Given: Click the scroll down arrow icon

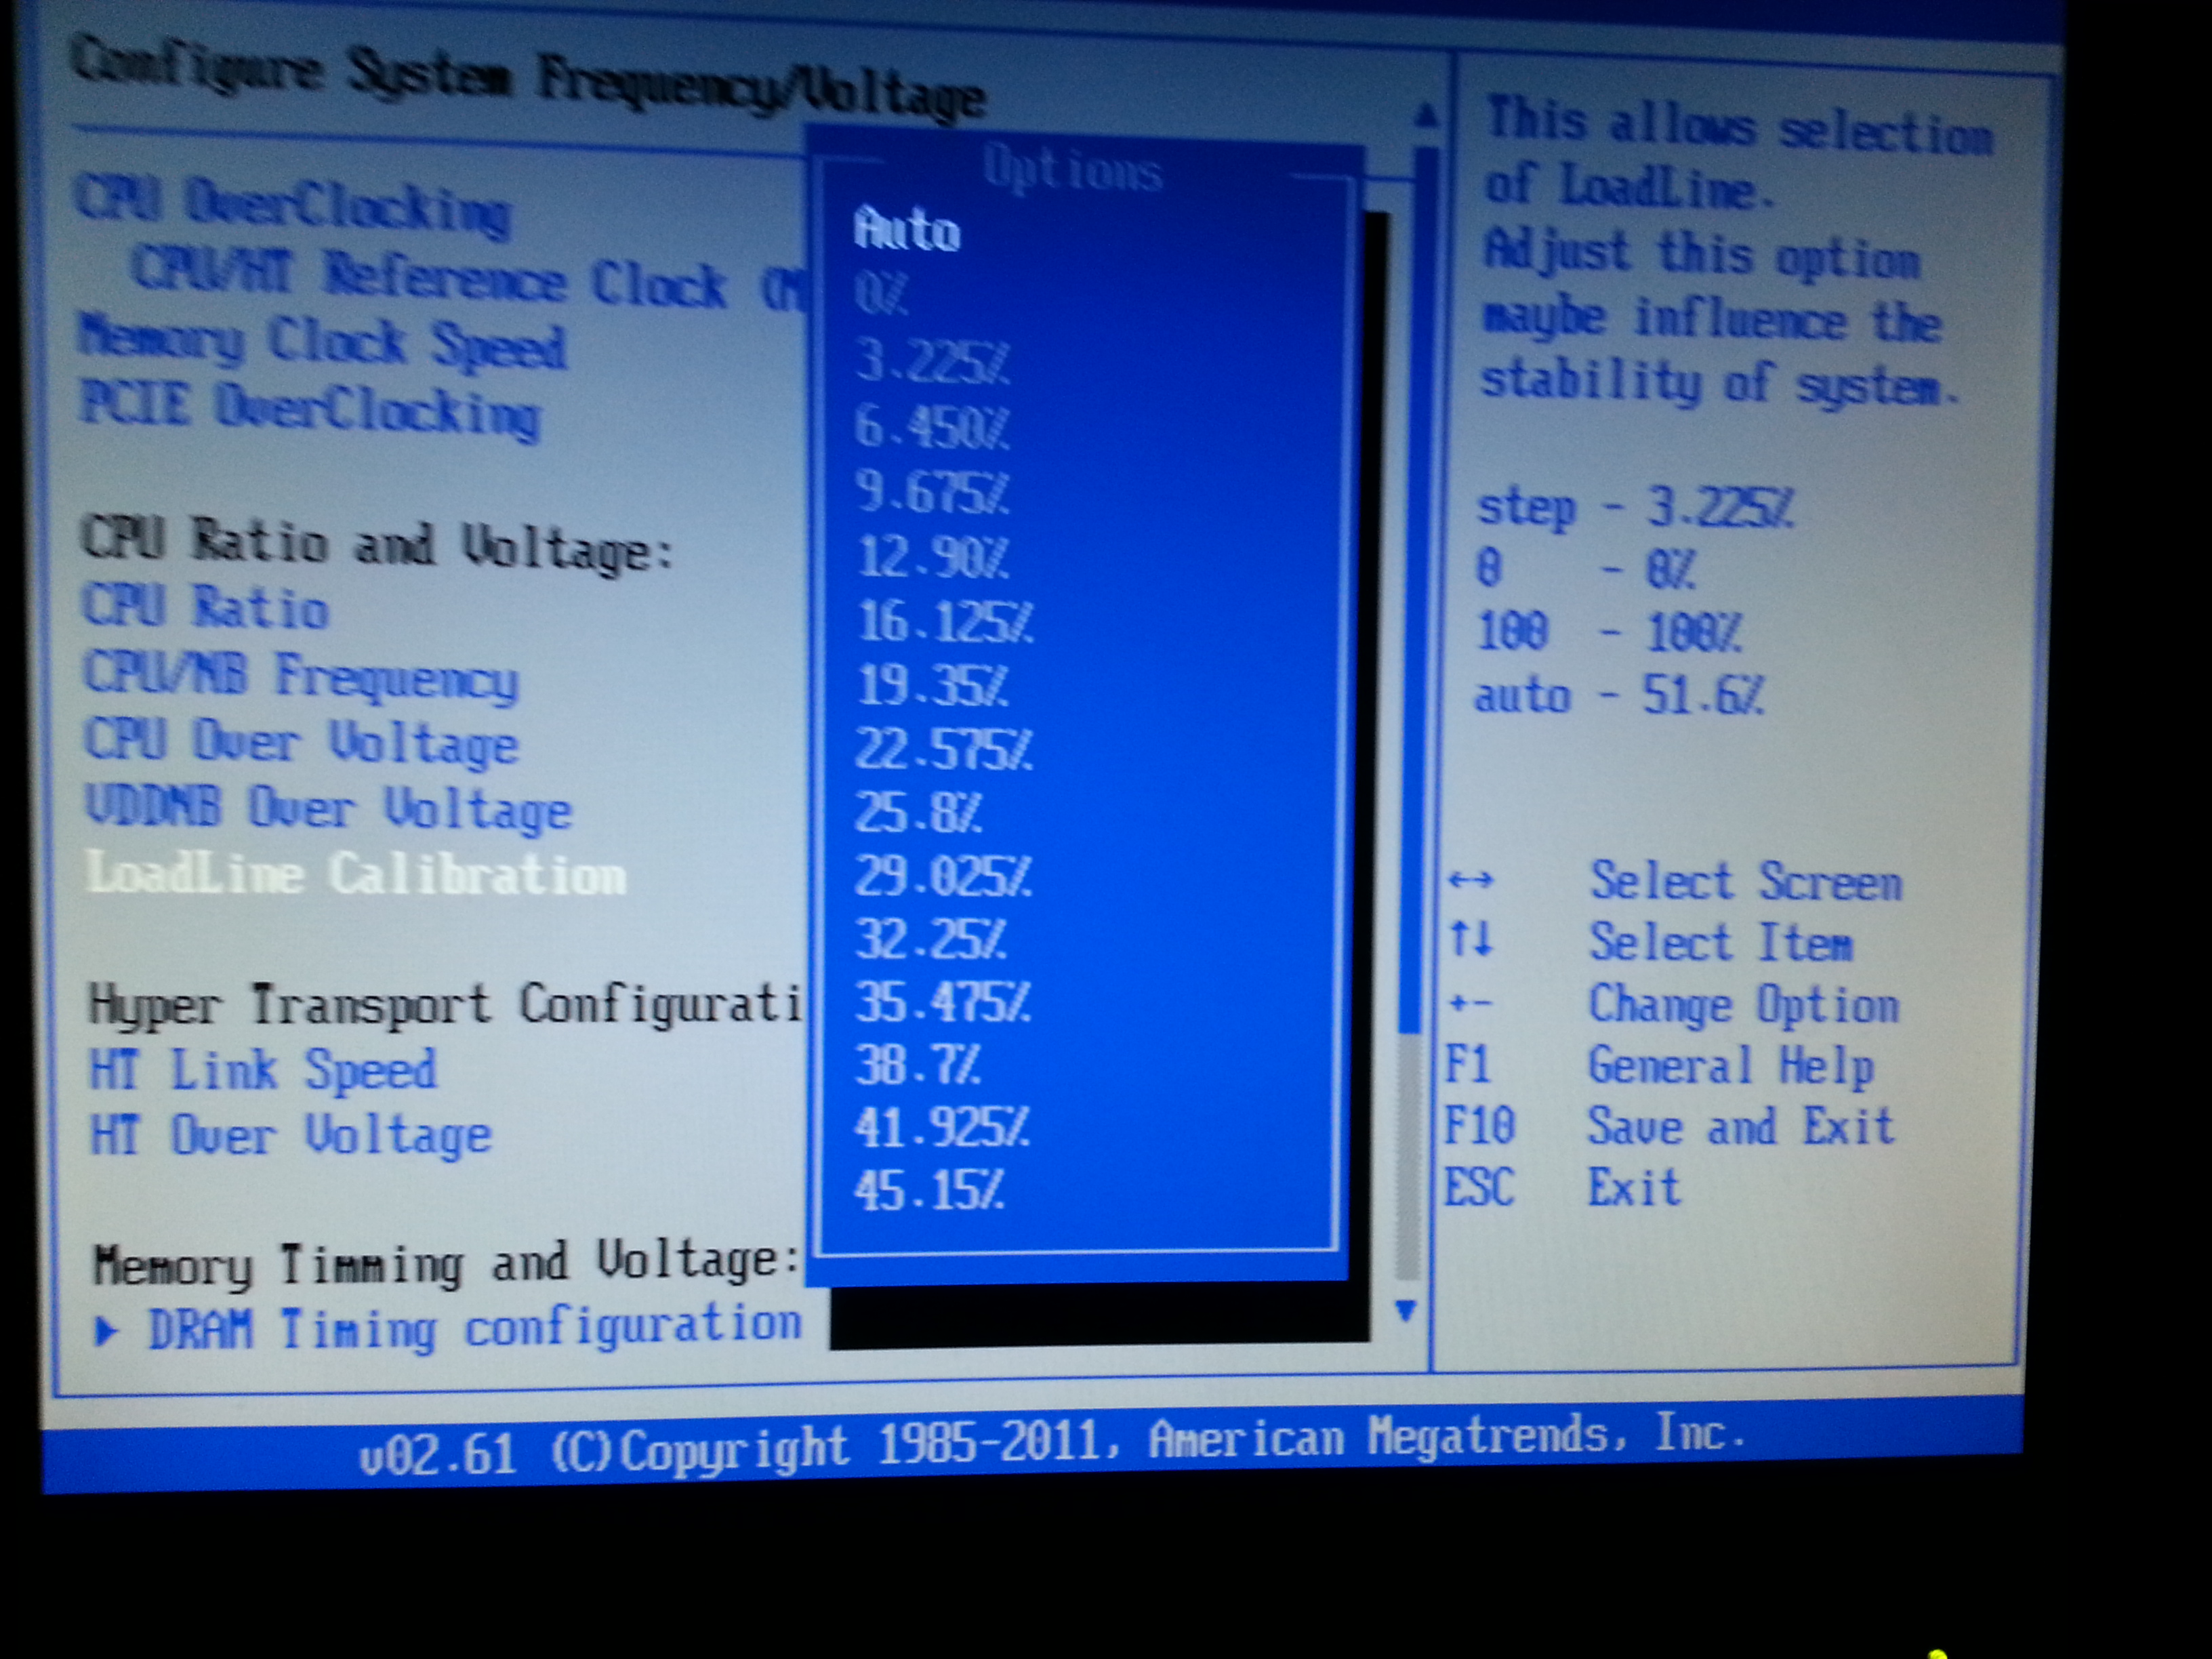Looking at the screenshot, I should [x=1405, y=1309].
